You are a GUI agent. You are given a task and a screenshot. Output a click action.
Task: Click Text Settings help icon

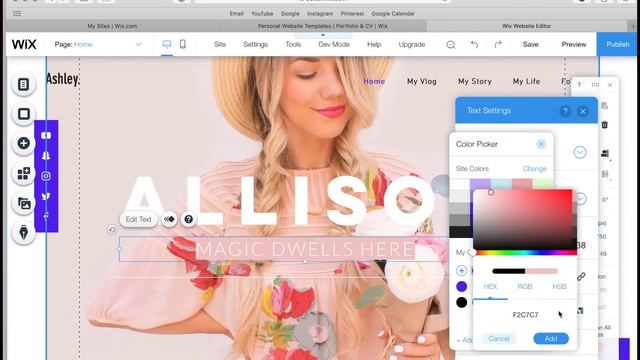coord(565,111)
